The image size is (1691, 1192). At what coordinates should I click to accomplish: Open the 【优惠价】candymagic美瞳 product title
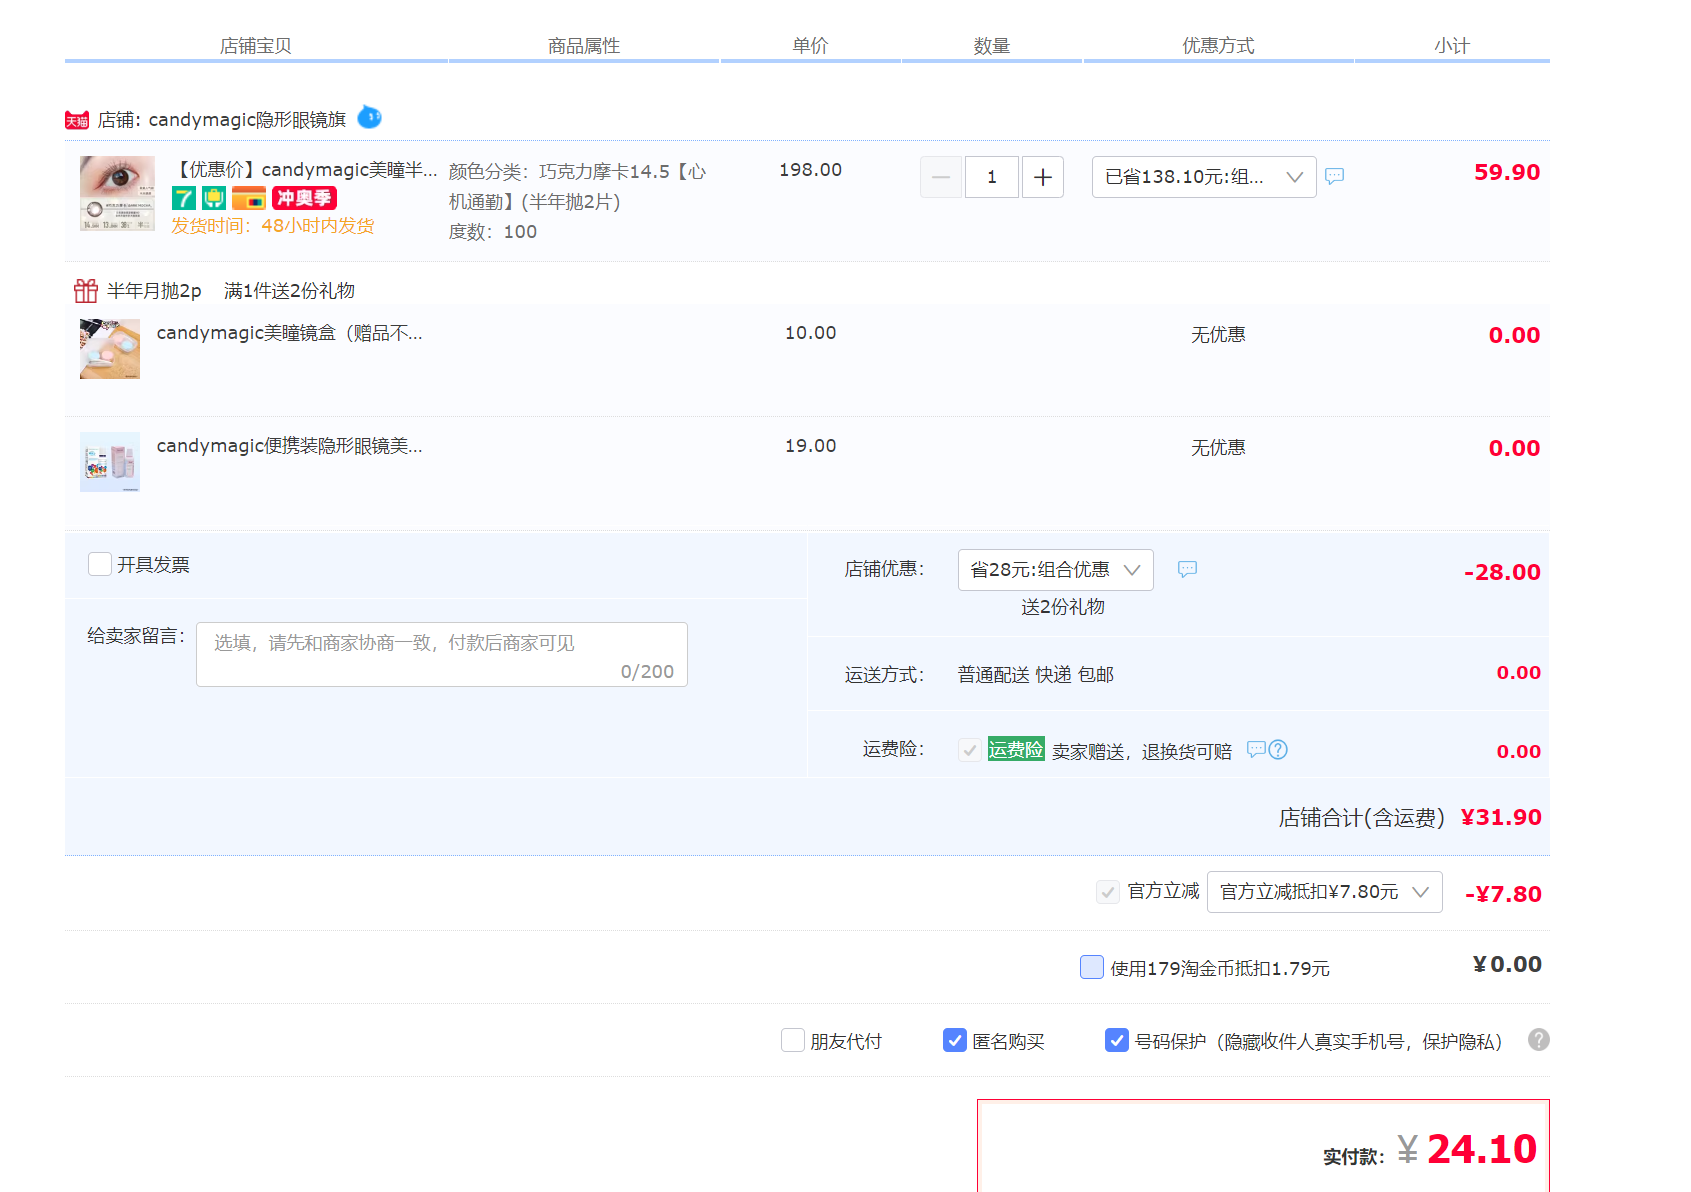point(305,170)
